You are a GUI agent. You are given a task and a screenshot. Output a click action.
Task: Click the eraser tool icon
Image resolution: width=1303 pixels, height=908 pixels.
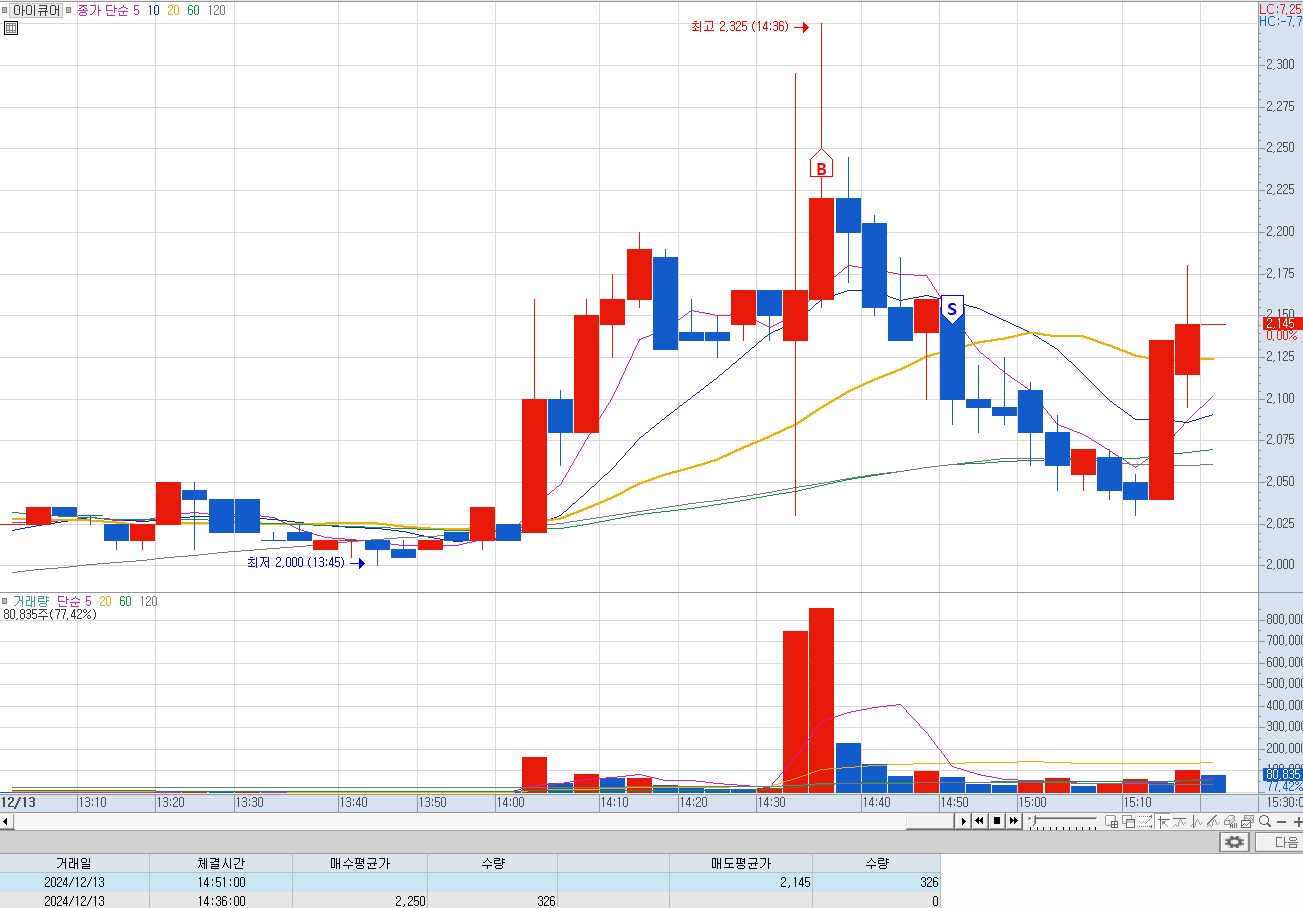tap(1230, 821)
